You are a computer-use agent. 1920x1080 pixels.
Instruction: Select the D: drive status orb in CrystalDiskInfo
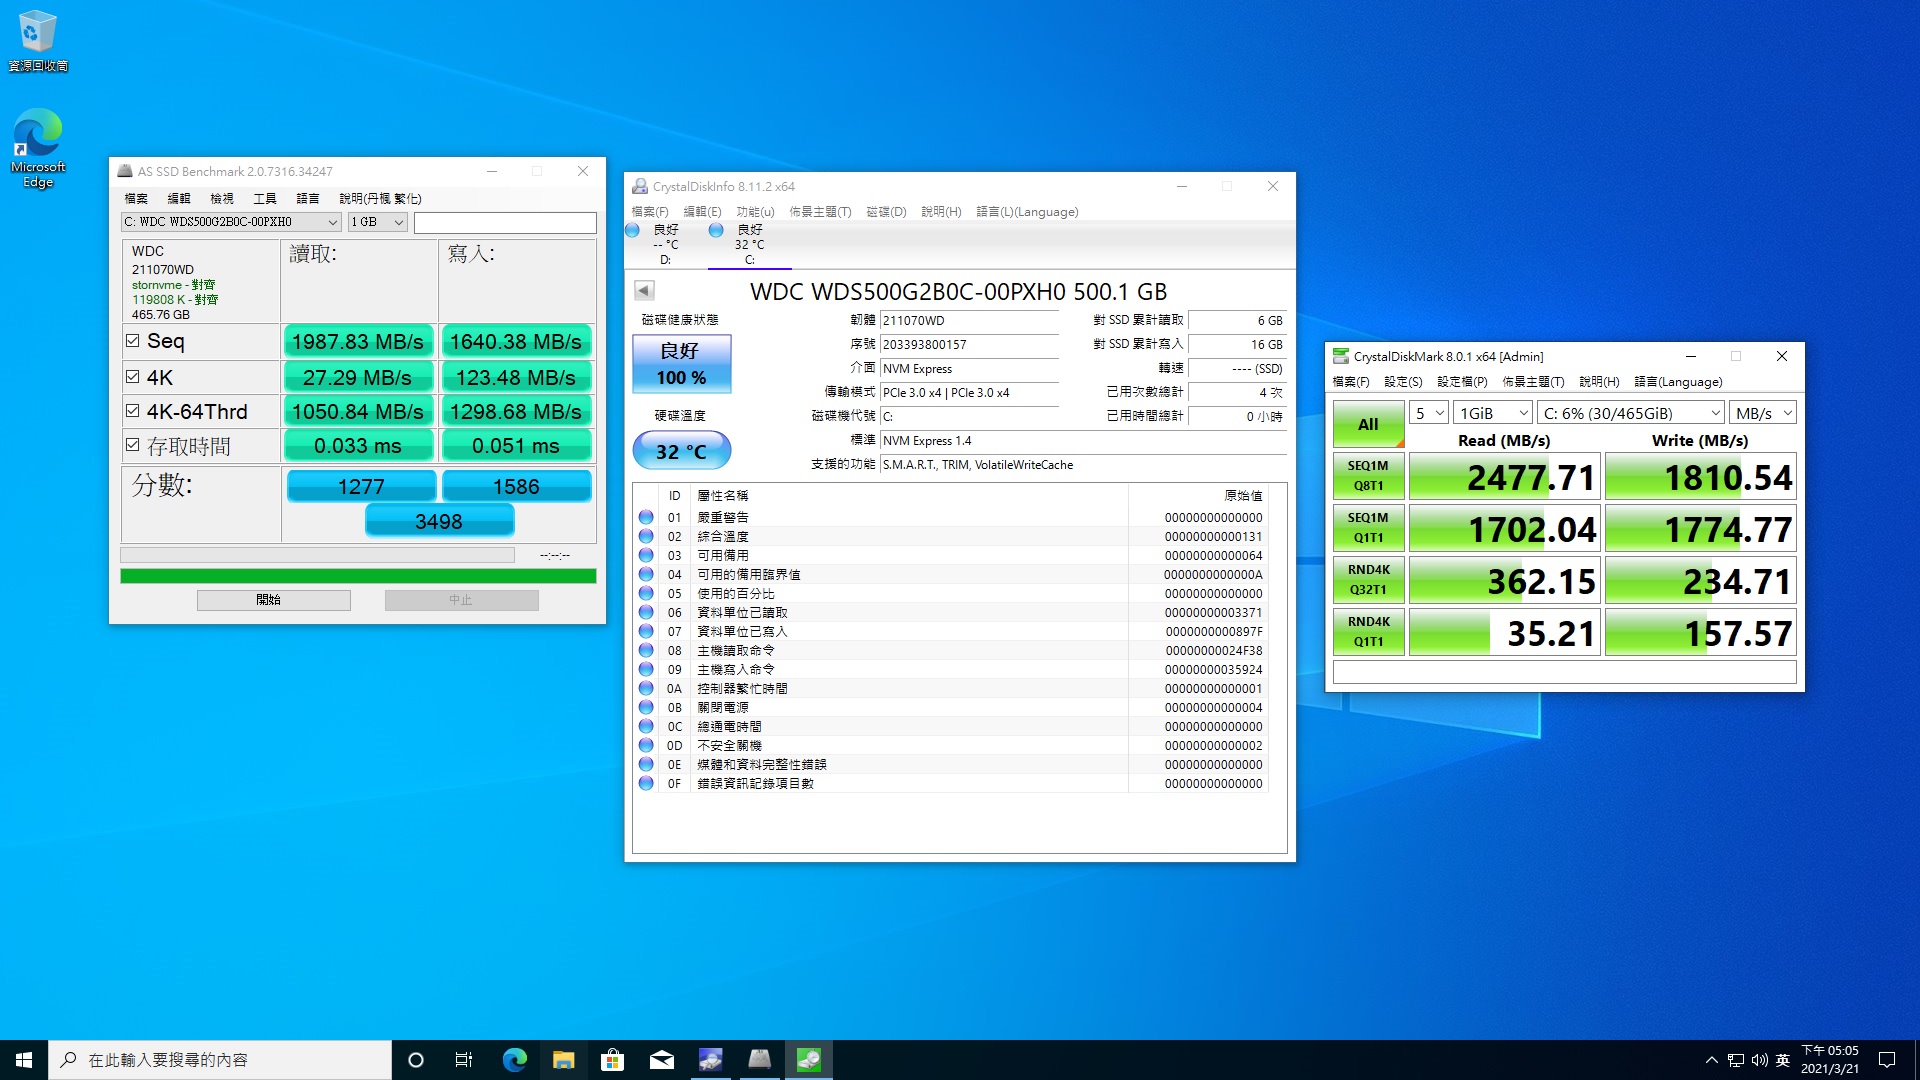pos(632,230)
